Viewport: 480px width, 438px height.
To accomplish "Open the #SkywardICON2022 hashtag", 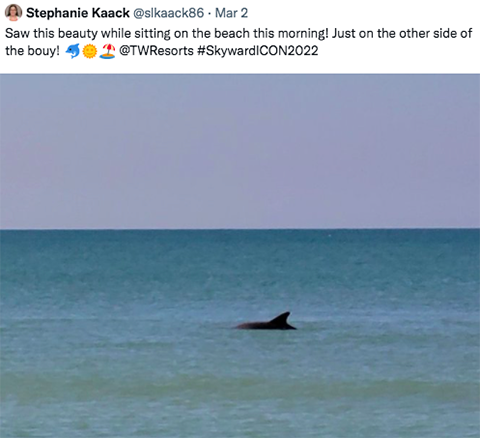I will (258, 51).
